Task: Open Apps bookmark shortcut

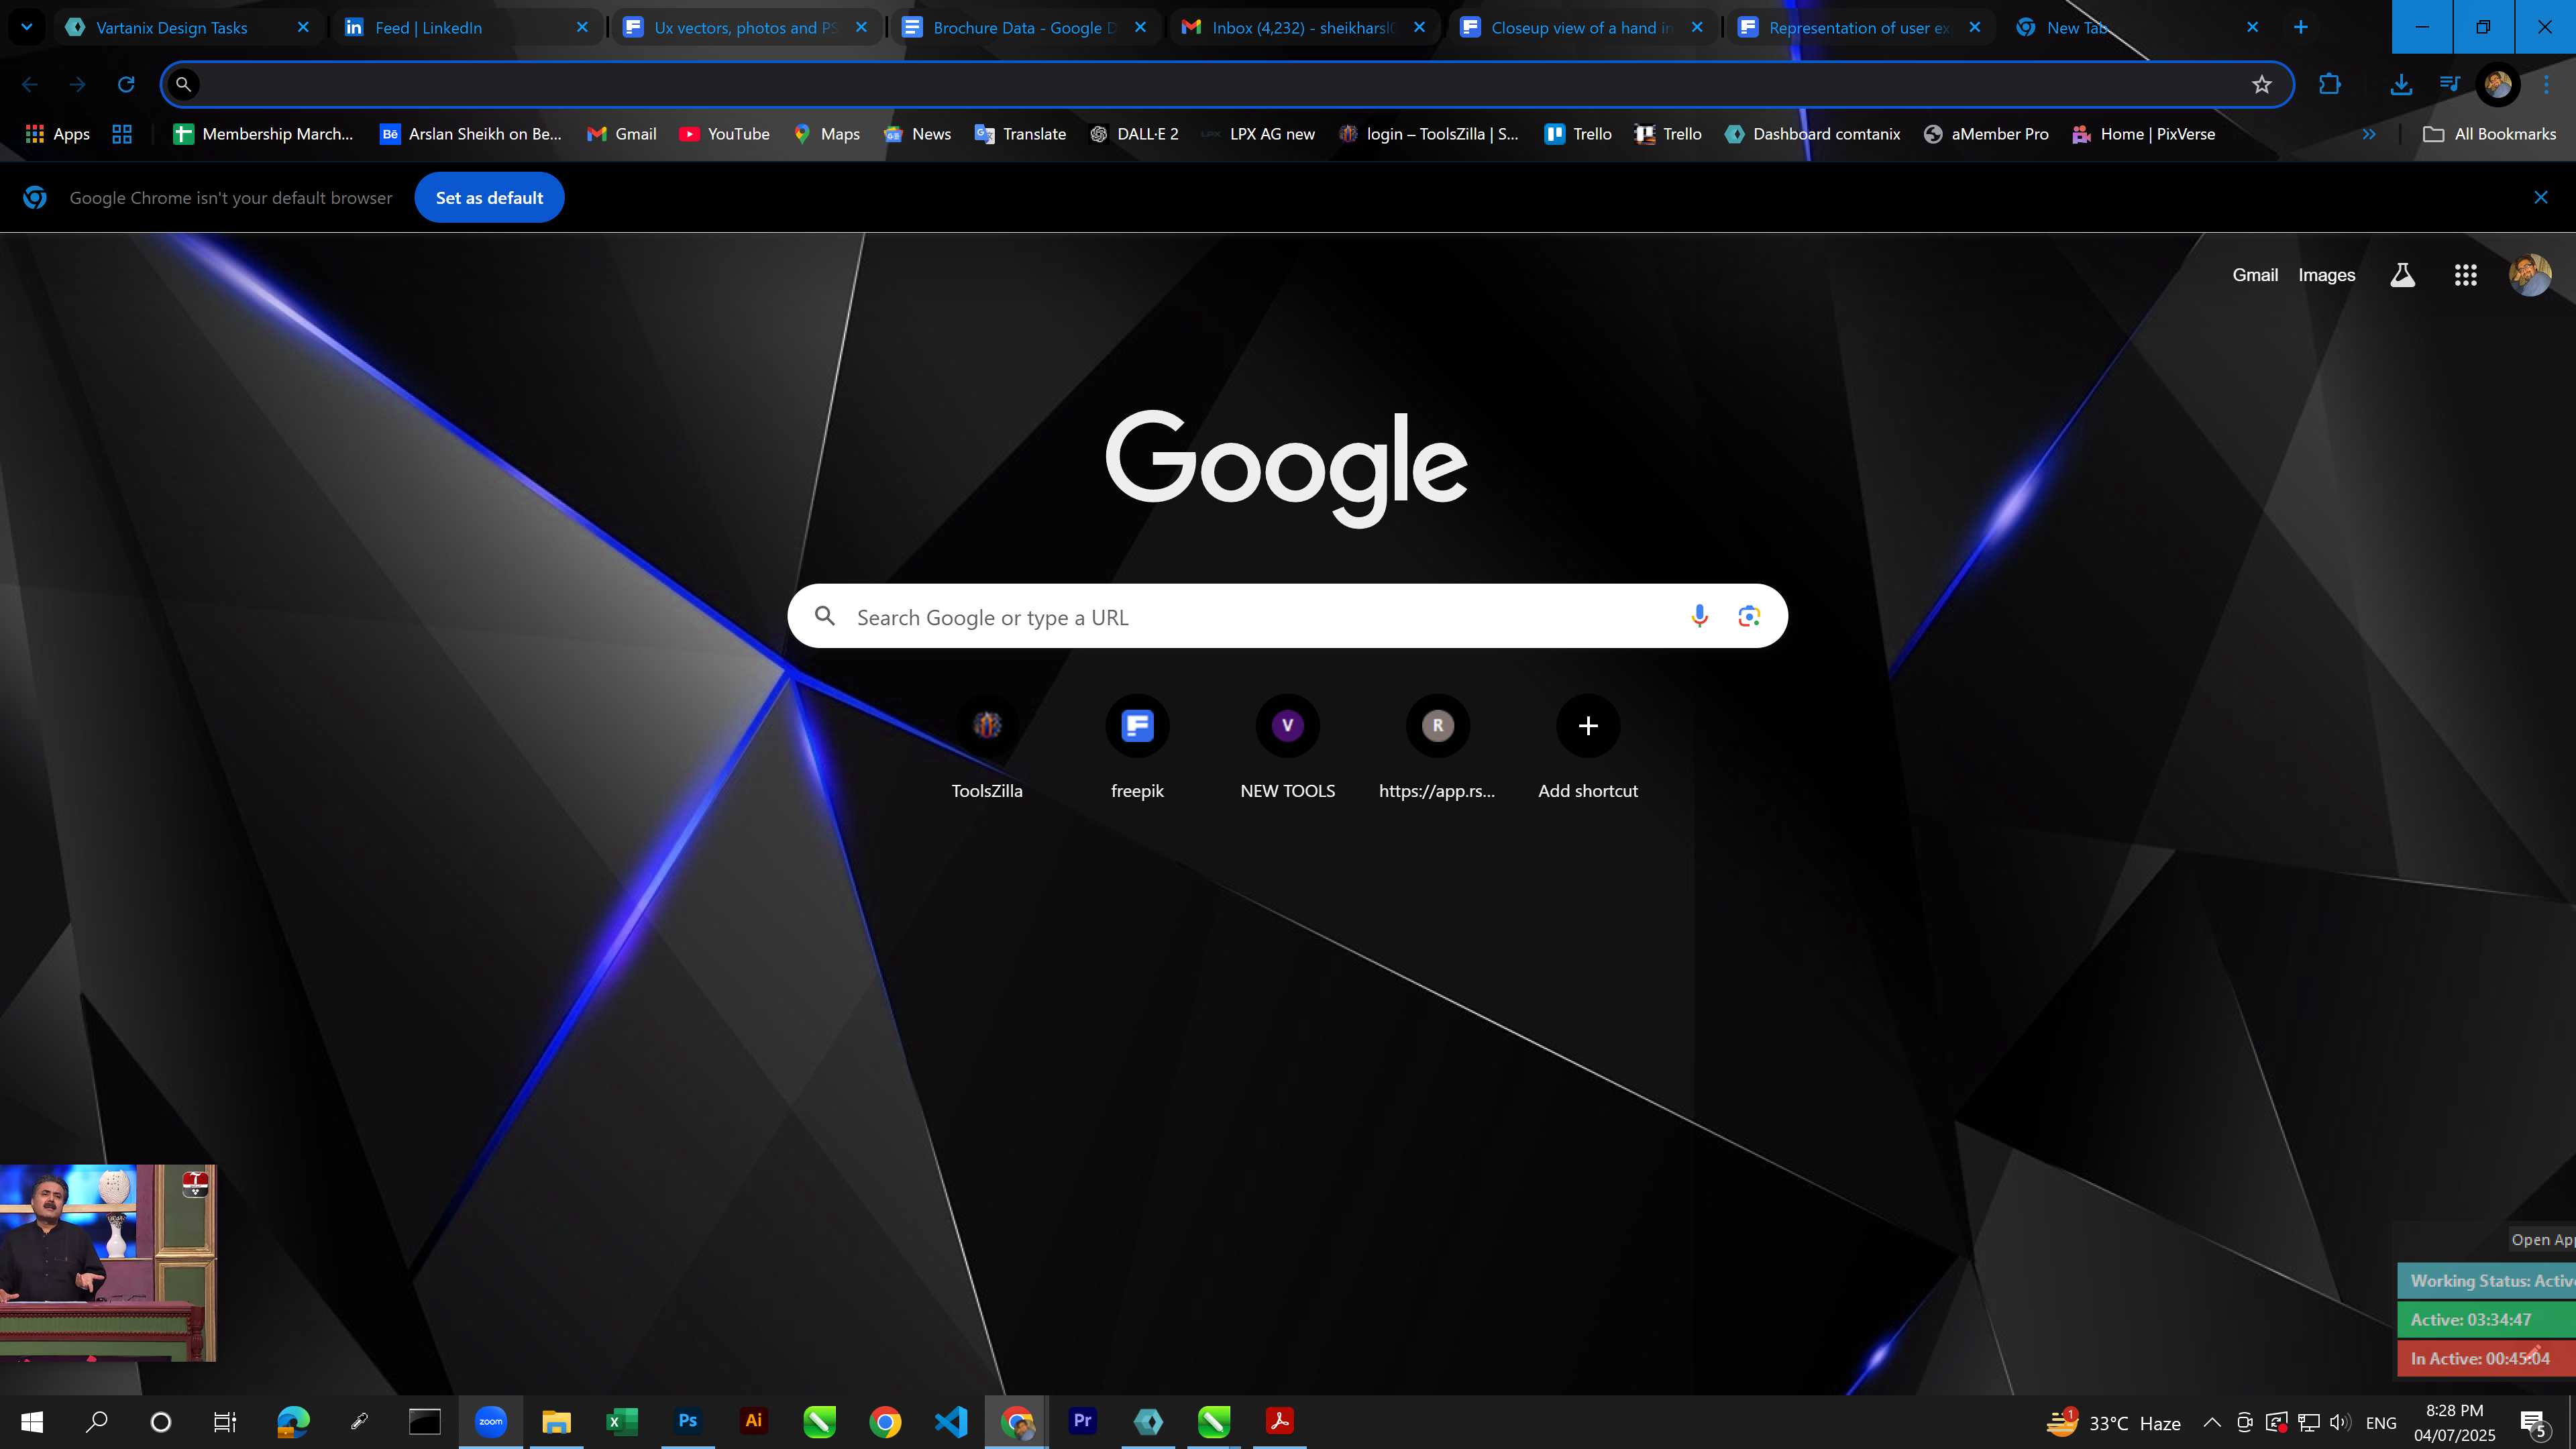Action: (57, 134)
